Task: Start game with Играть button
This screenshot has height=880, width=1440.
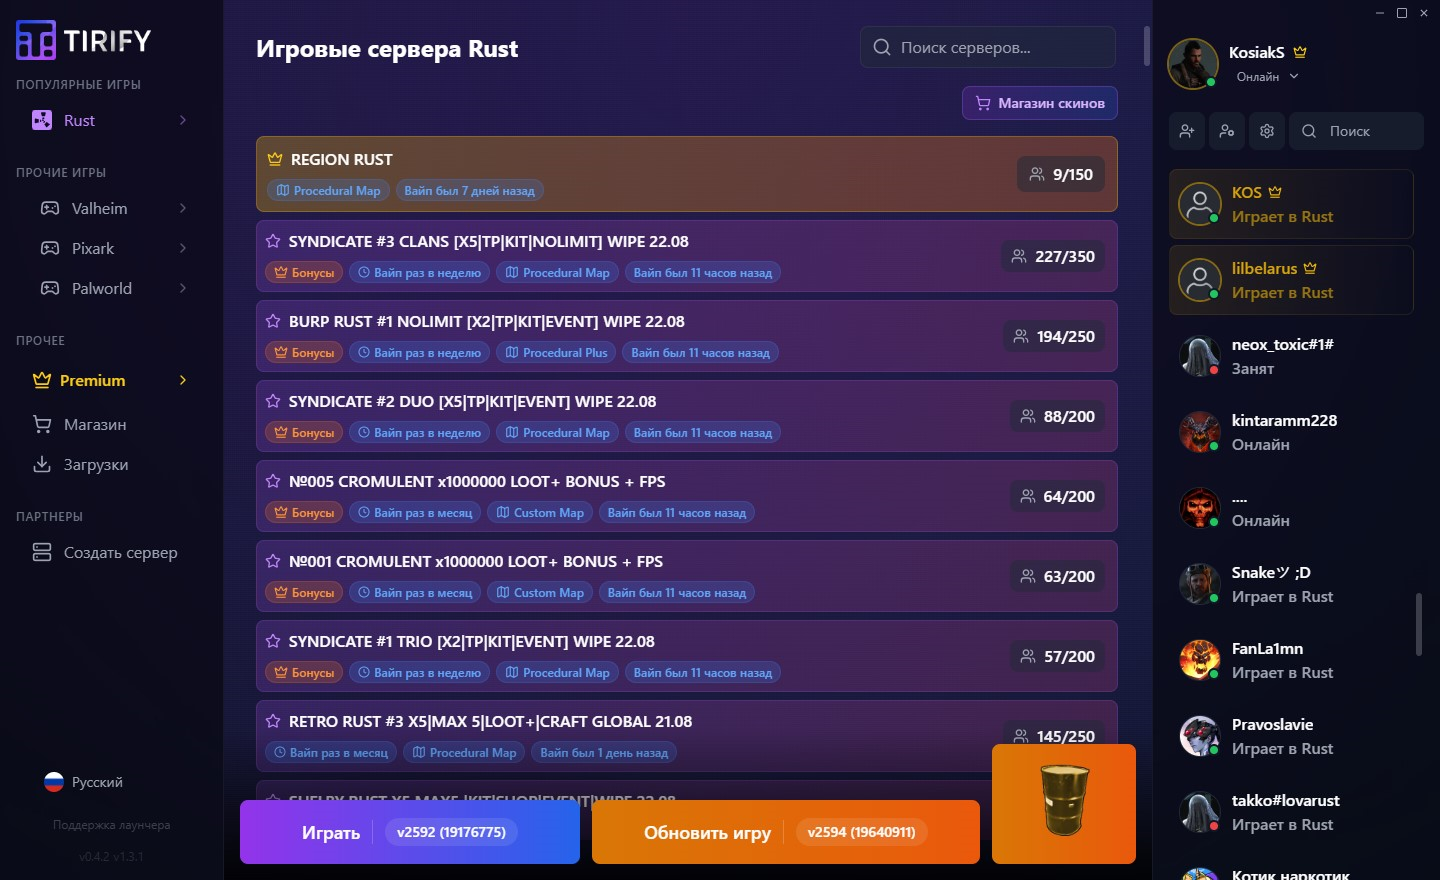Action: click(410, 832)
